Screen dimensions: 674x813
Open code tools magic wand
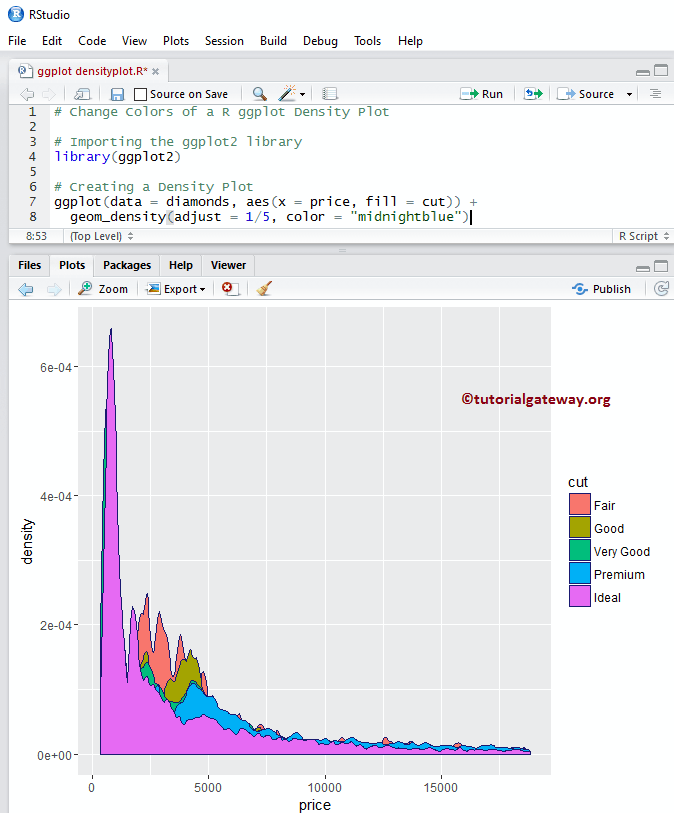point(287,93)
